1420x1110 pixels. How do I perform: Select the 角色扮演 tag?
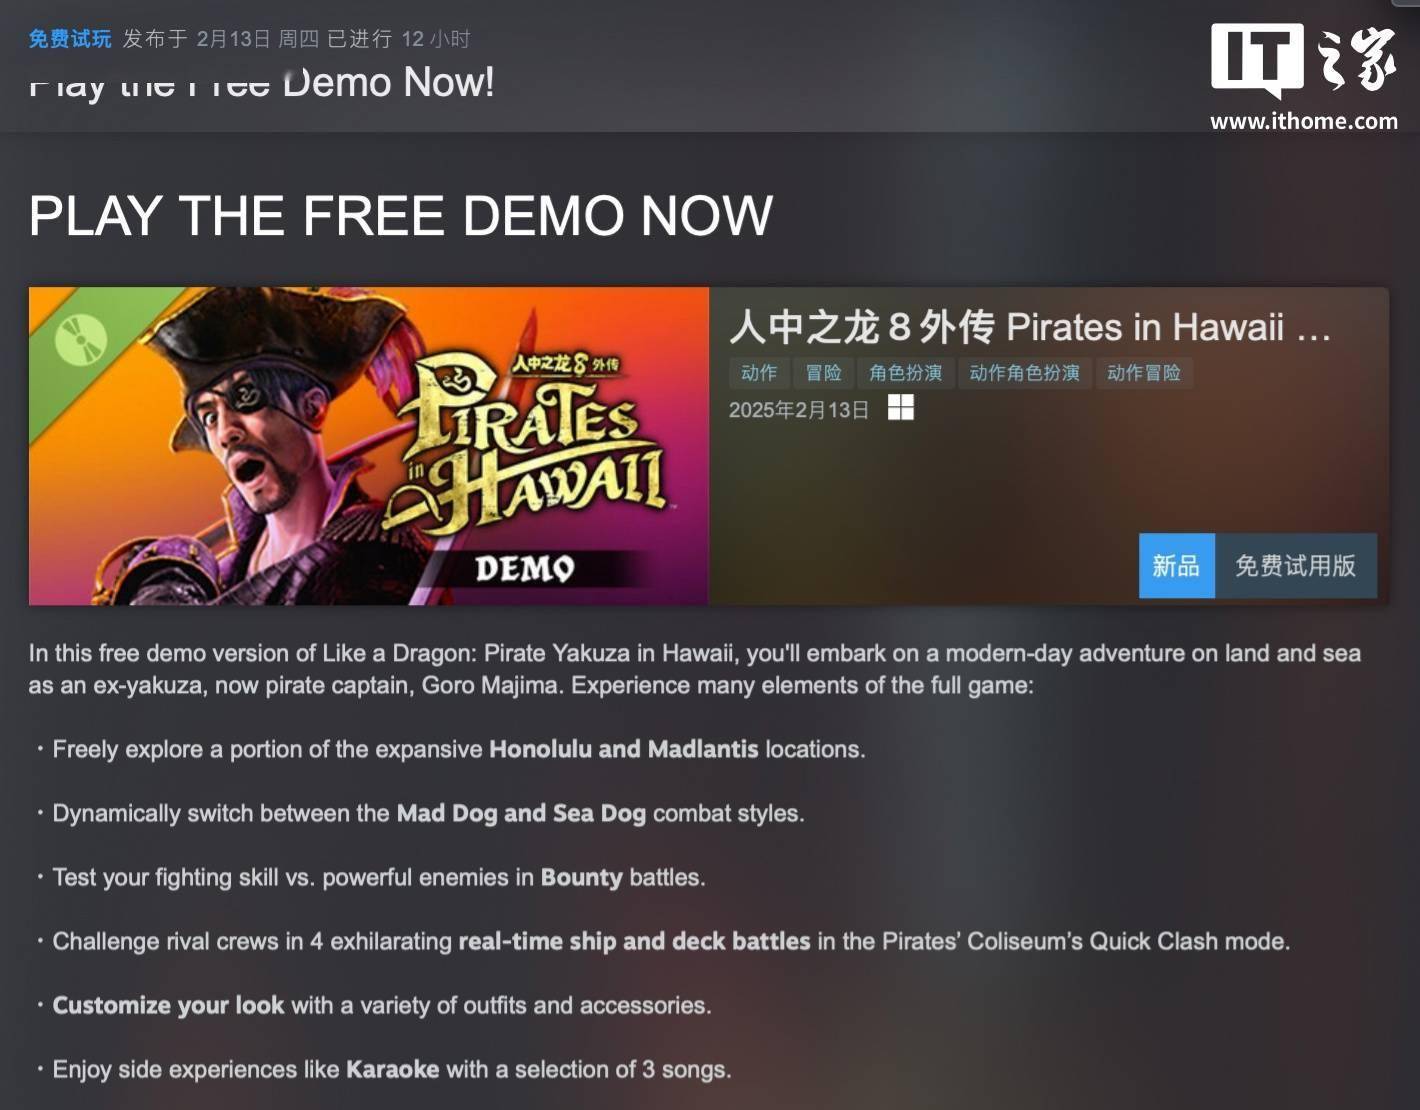905,373
